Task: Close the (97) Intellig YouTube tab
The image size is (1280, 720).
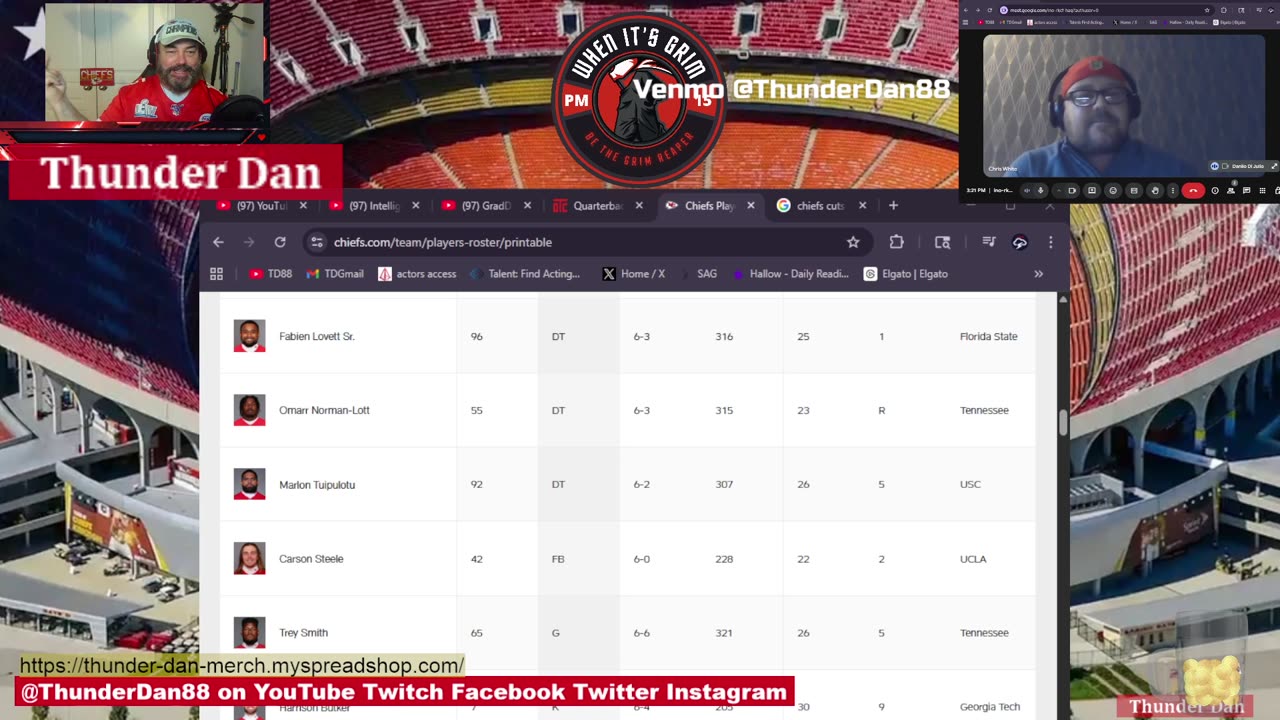Action: (x=415, y=206)
